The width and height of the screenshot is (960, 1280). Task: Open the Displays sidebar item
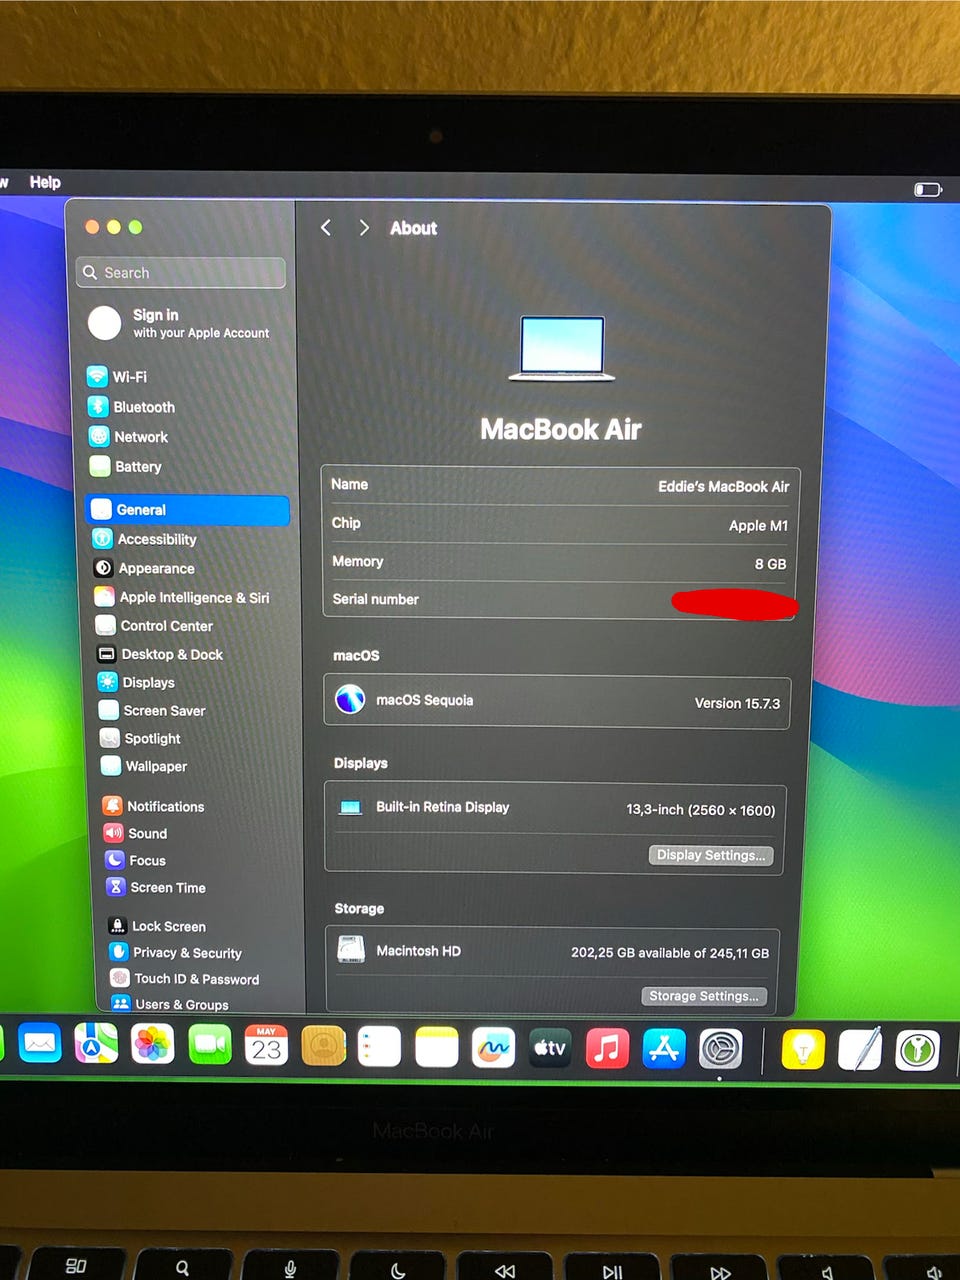[137, 682]
